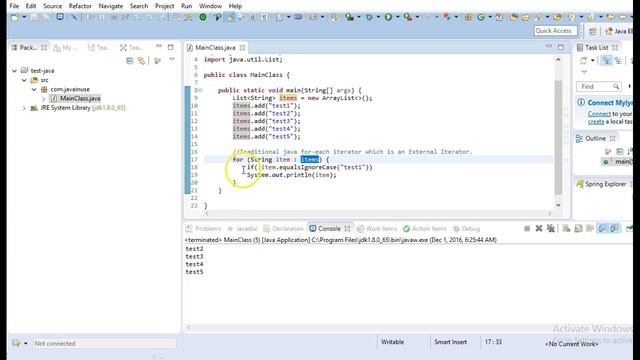
Task: Switch to the Declaration tab
Action: point(284,229)
